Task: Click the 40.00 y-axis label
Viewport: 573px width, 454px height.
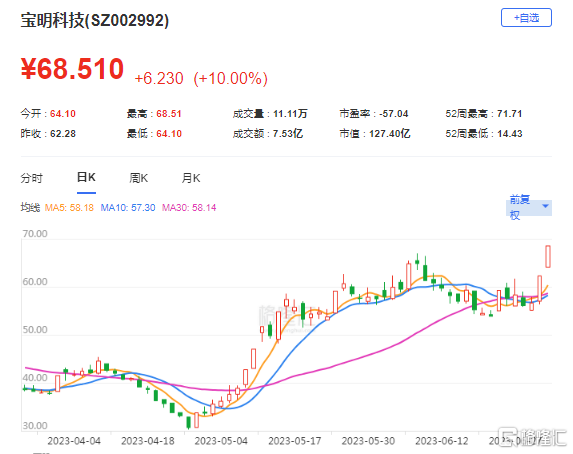Action: [x=35, y=378]
